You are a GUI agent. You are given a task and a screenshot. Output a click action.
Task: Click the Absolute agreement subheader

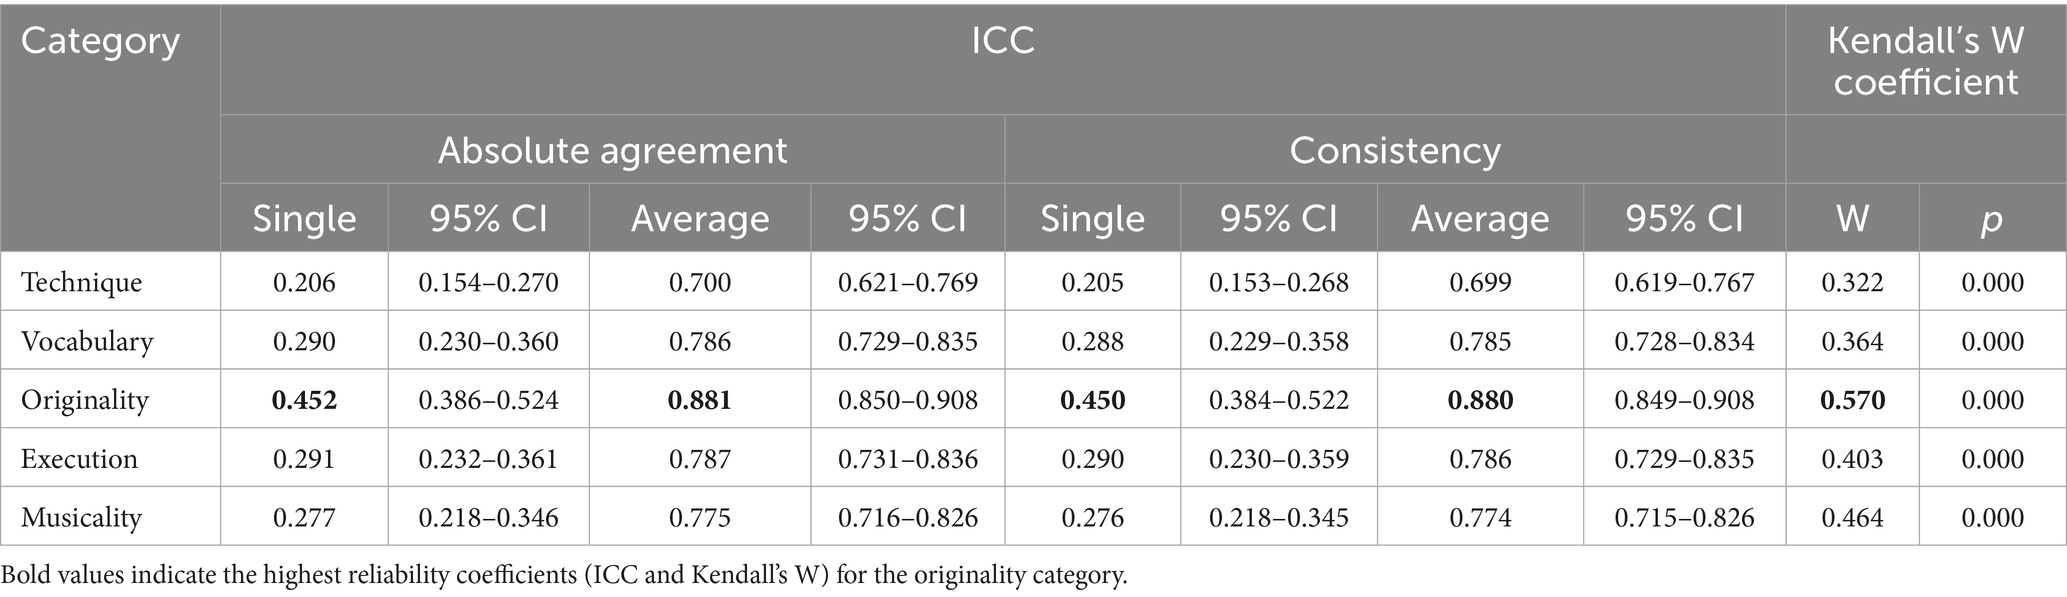[x=612, y=150]
